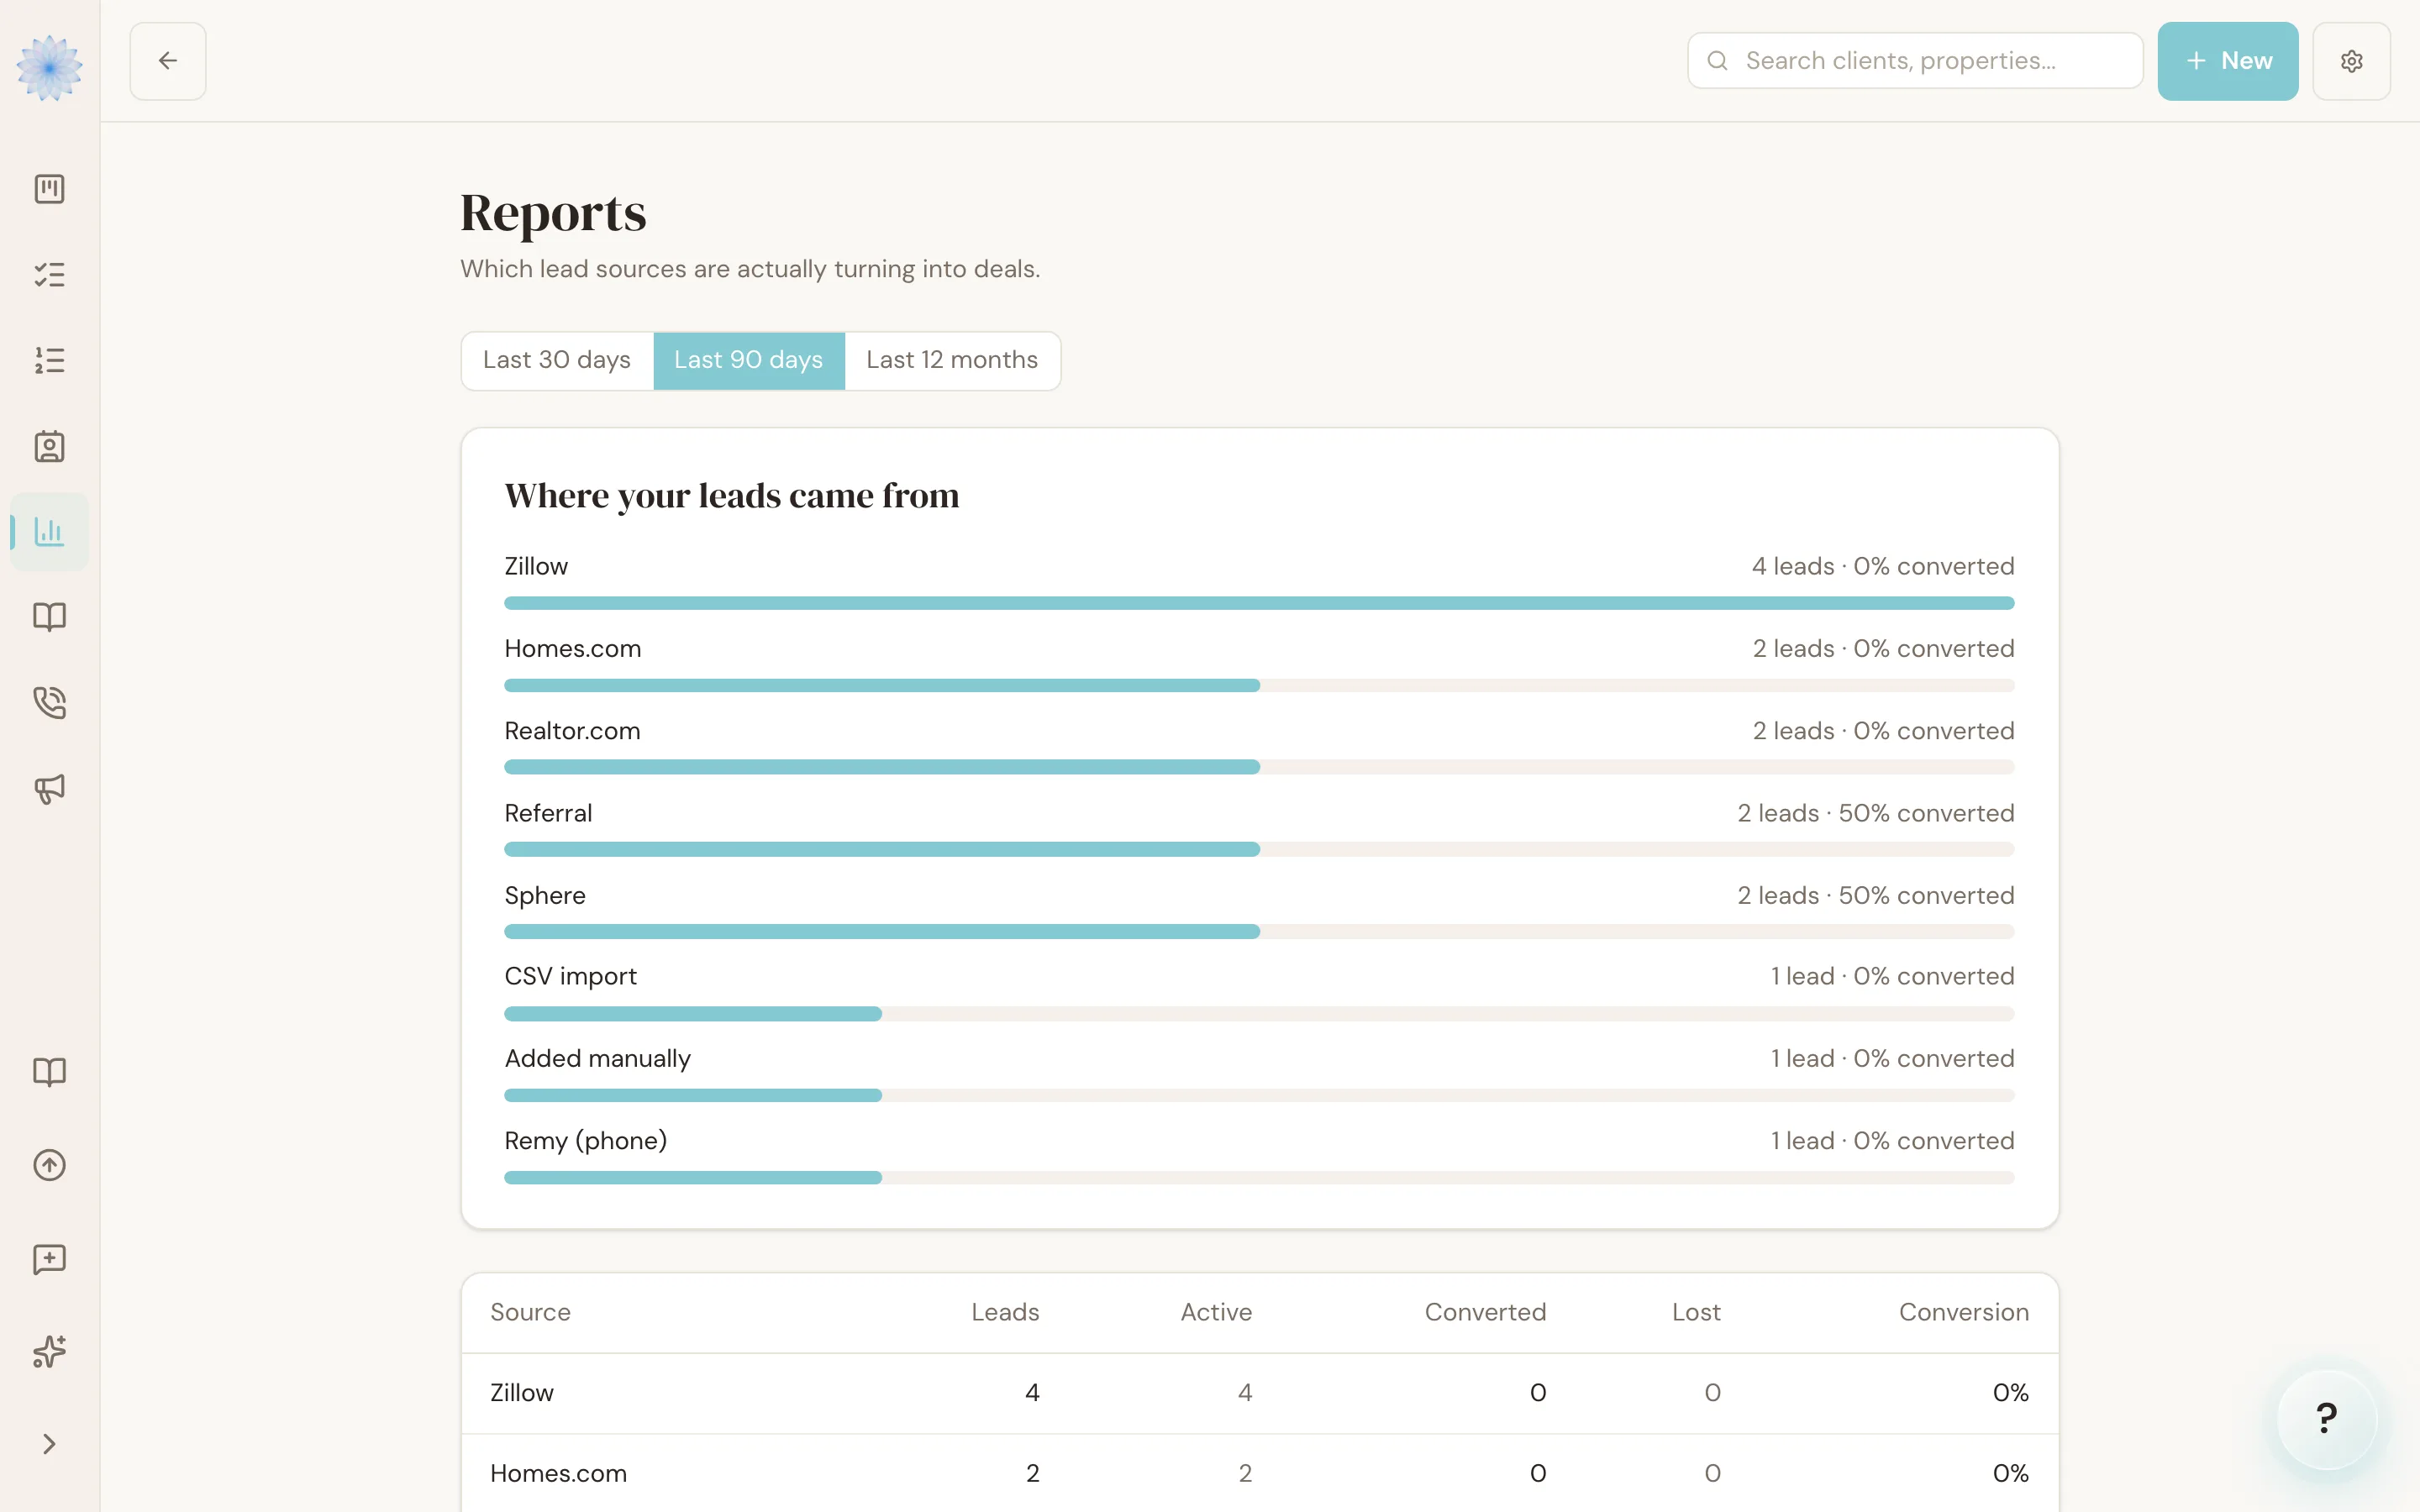Open the bar chart reports icon in sidebar
The height and width of the screenshot is (1512, 2420).
49,532
